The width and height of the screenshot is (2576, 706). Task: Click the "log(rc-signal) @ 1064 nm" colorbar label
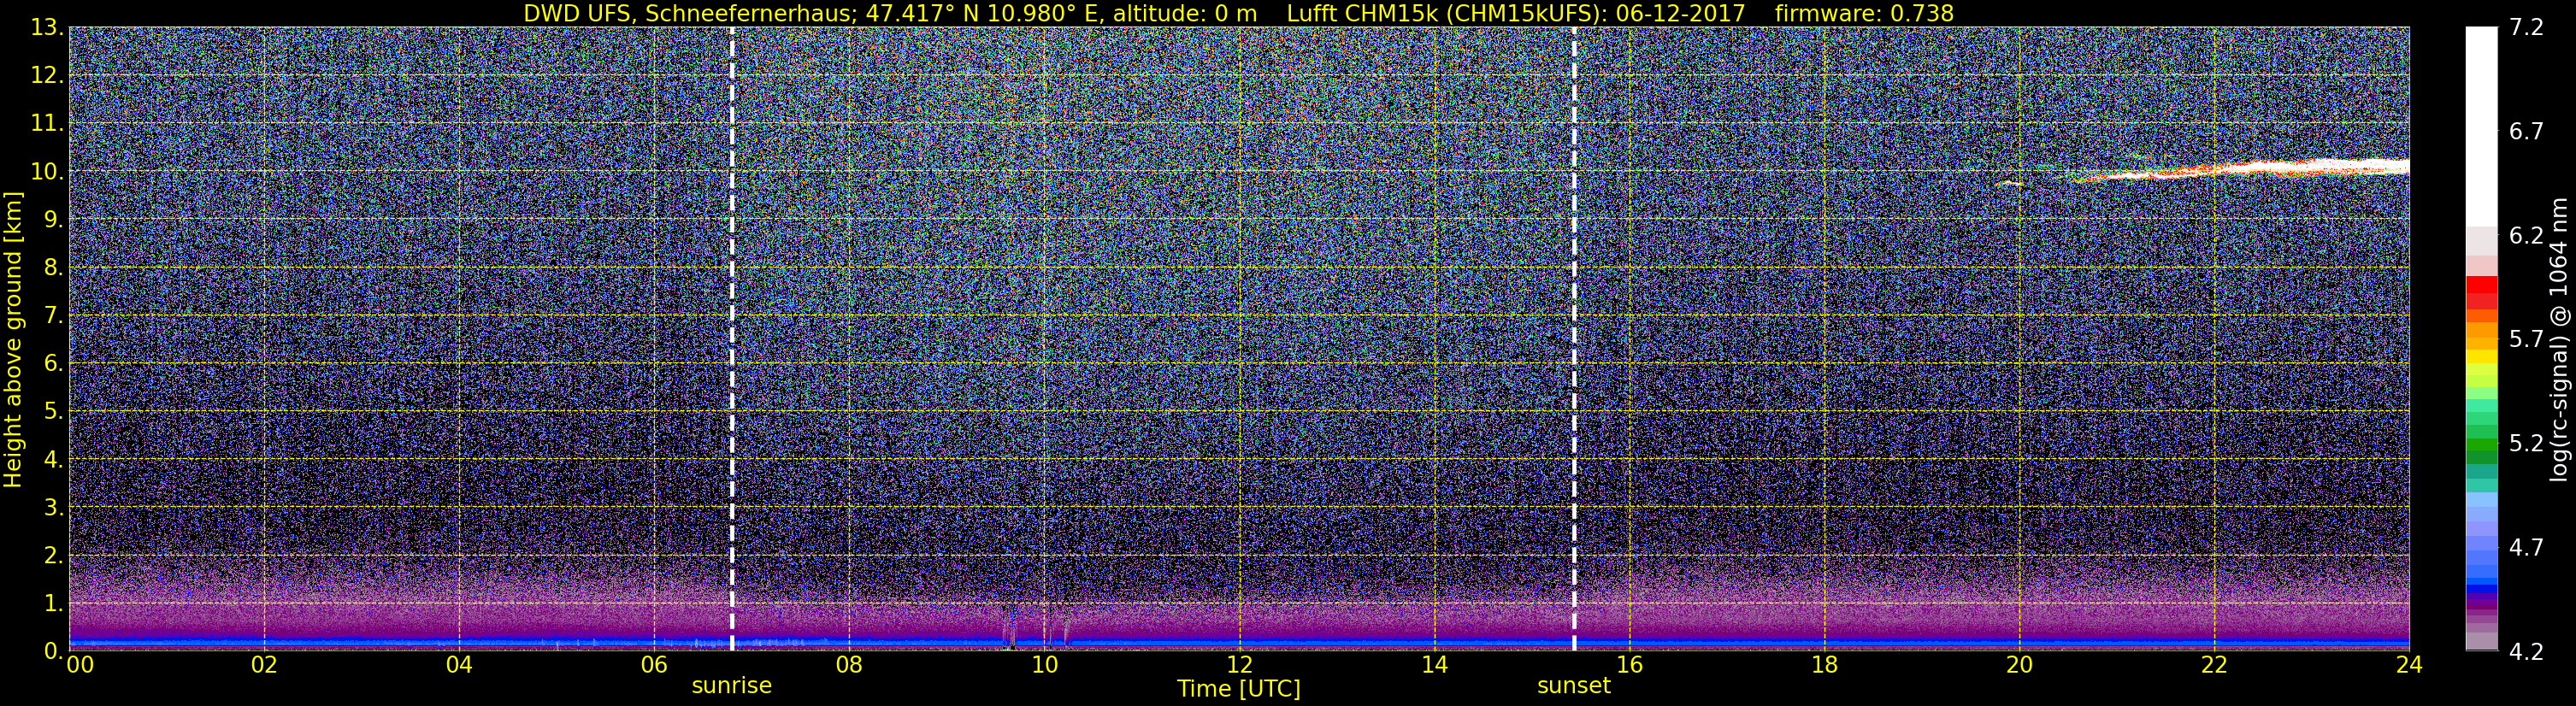[2559, 340]
